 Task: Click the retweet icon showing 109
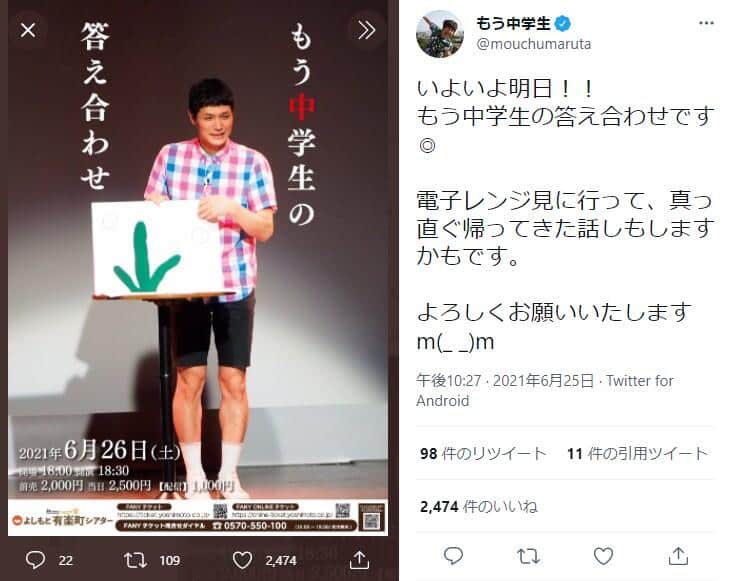[x=135, y=560]
